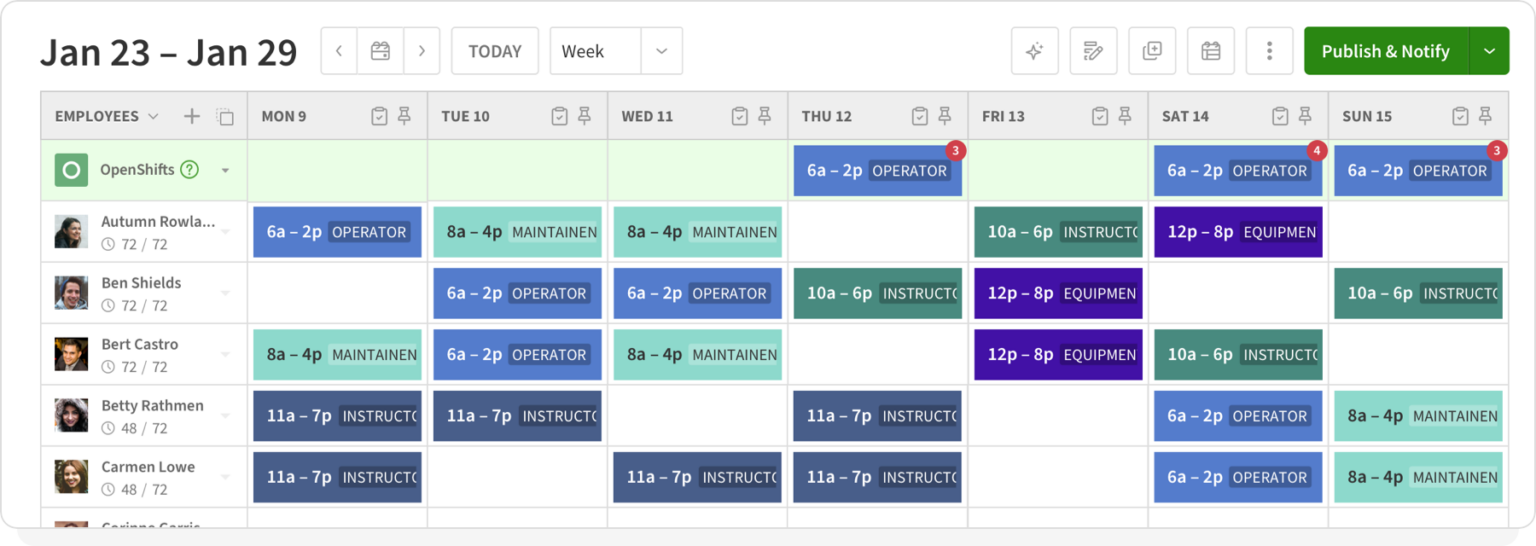Add an employee with the plus icon
The height and width of the screenshot is (546, 1536).
click(x=192, y=116)
